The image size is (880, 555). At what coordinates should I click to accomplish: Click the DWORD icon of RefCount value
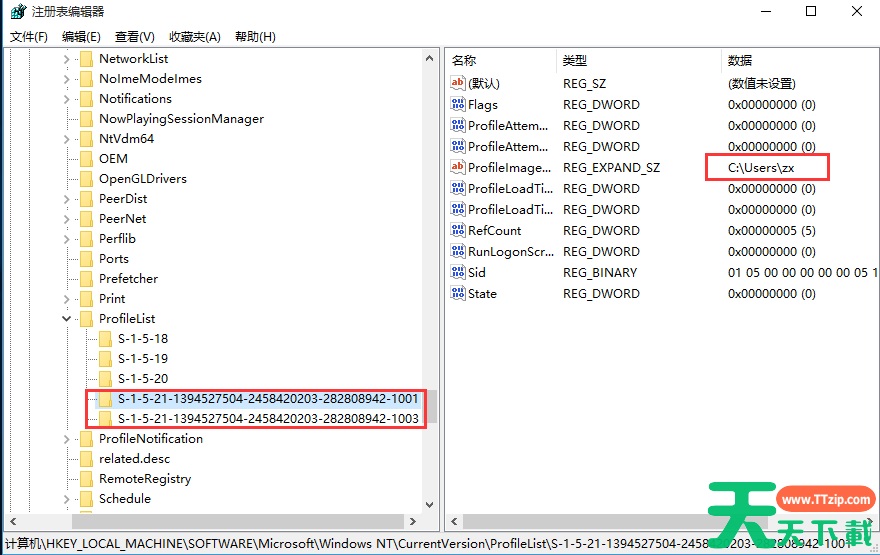(458, 230)
